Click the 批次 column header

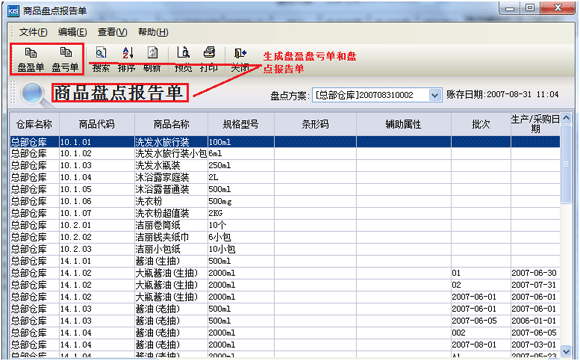[481, 124]
